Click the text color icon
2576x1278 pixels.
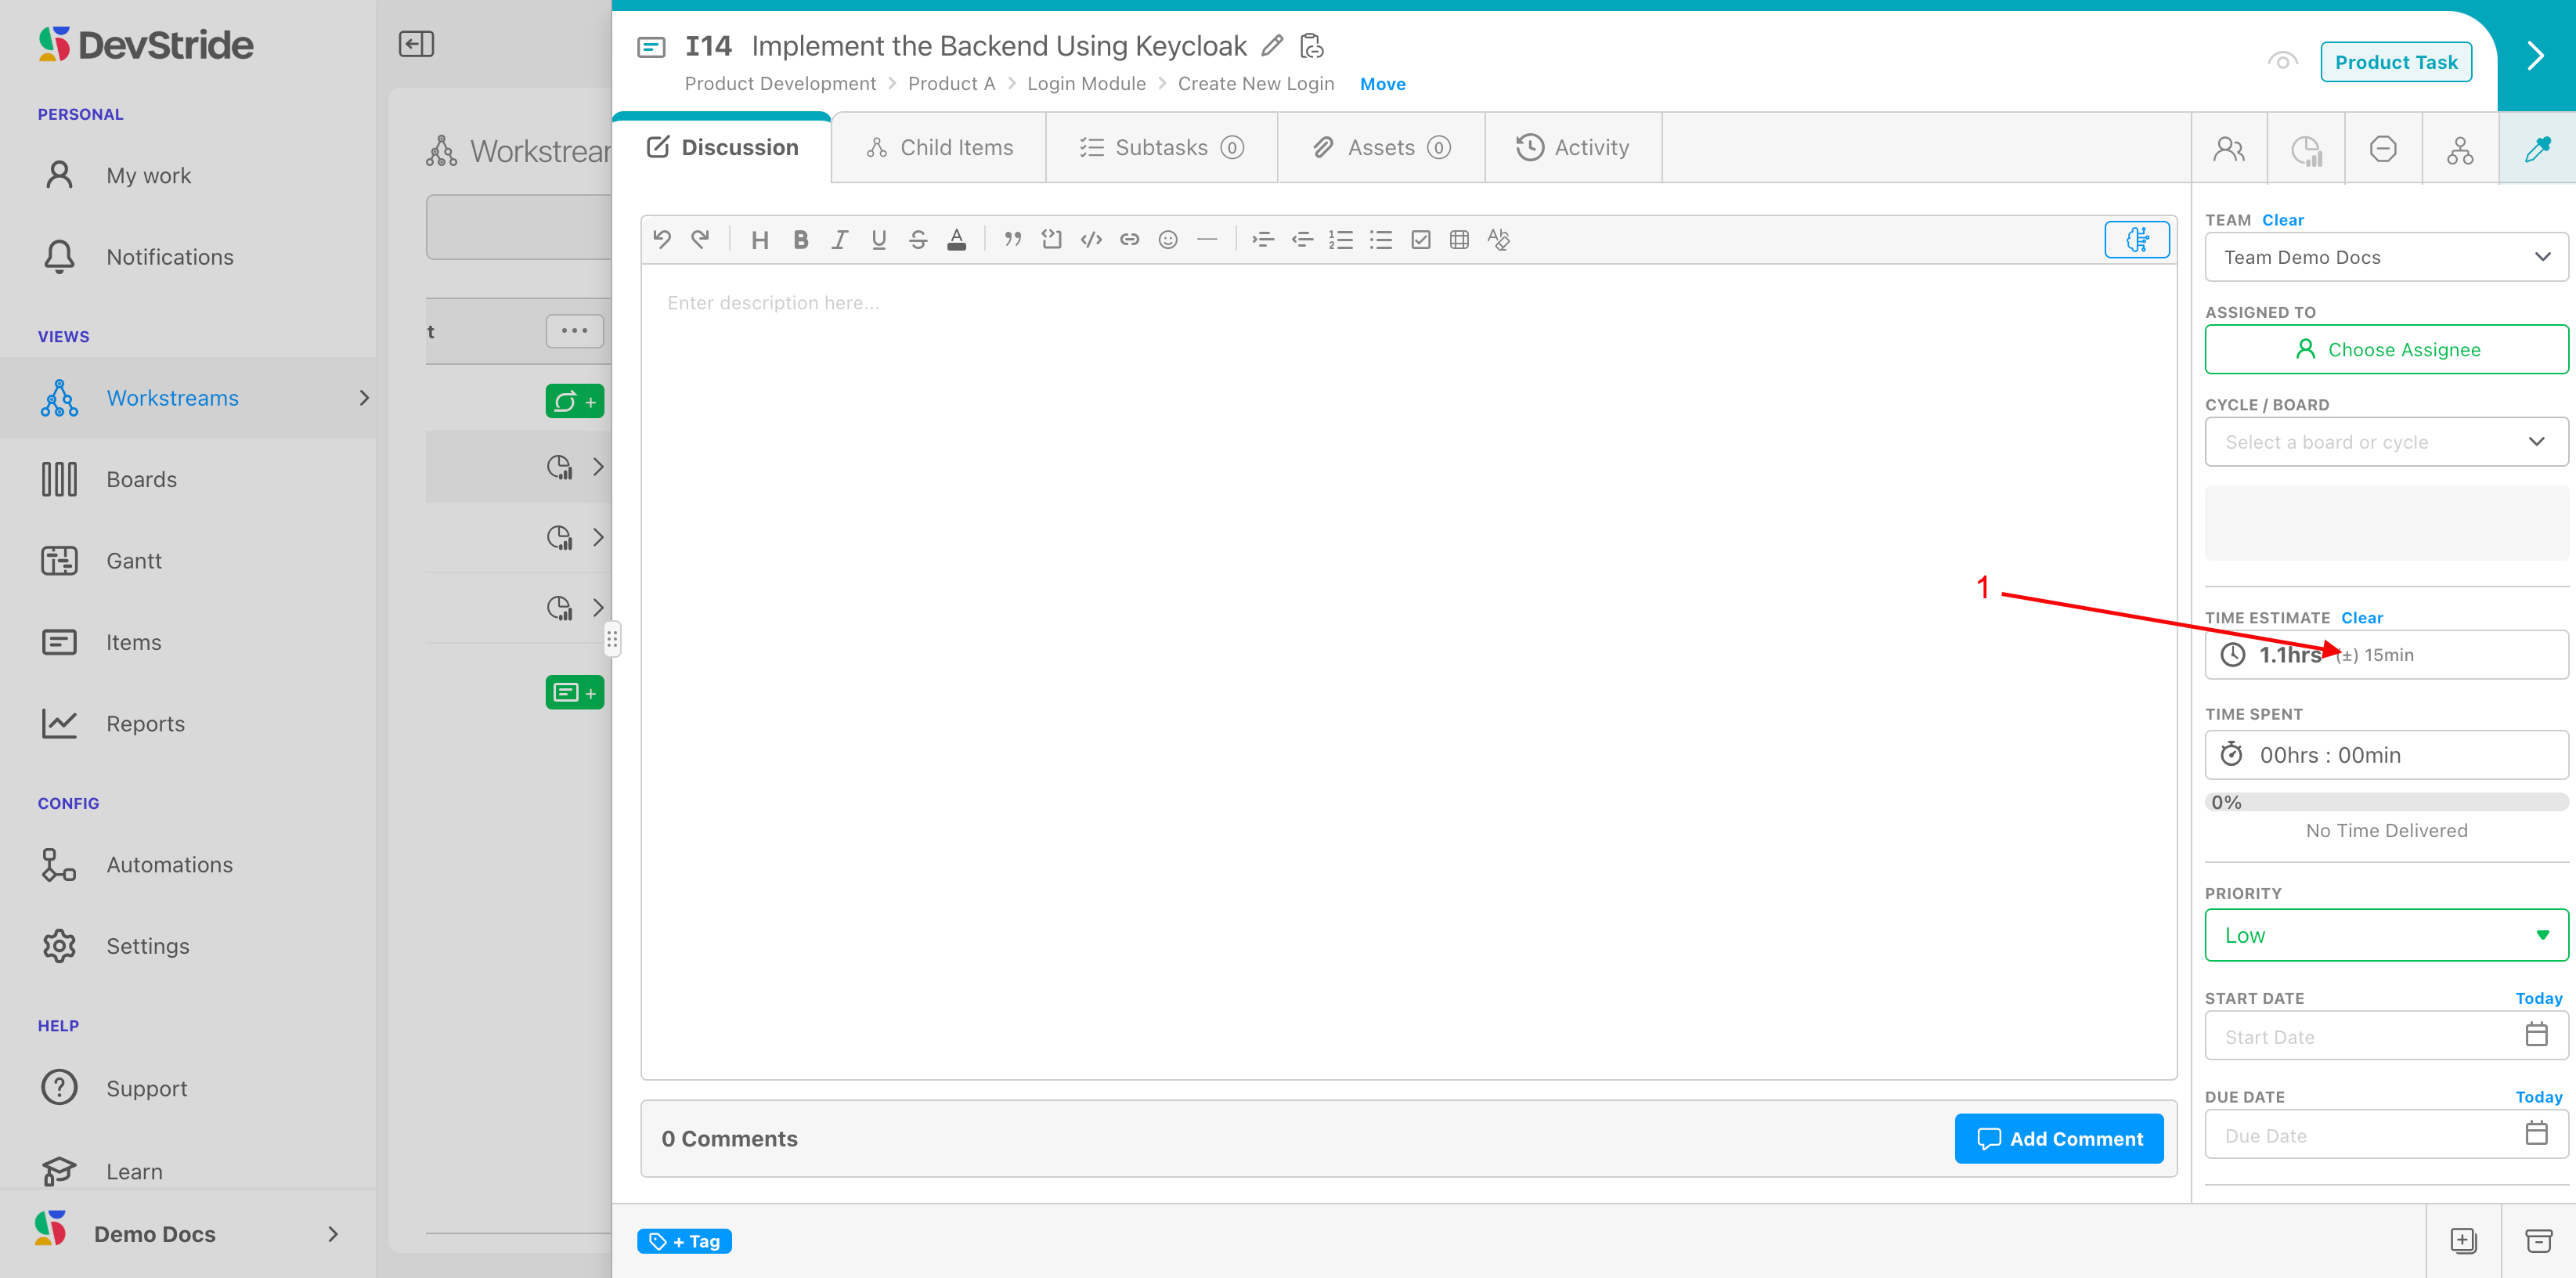pyautogui.click(x=957, y=240)
